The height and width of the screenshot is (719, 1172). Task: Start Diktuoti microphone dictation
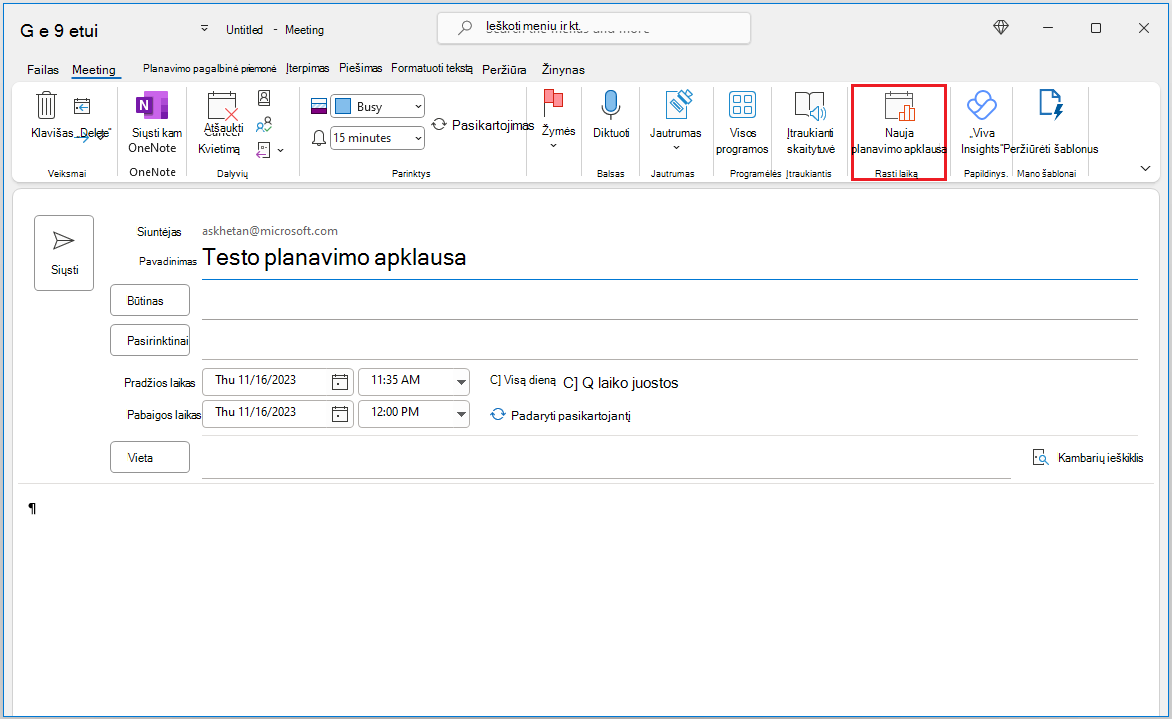pos(611,114)
